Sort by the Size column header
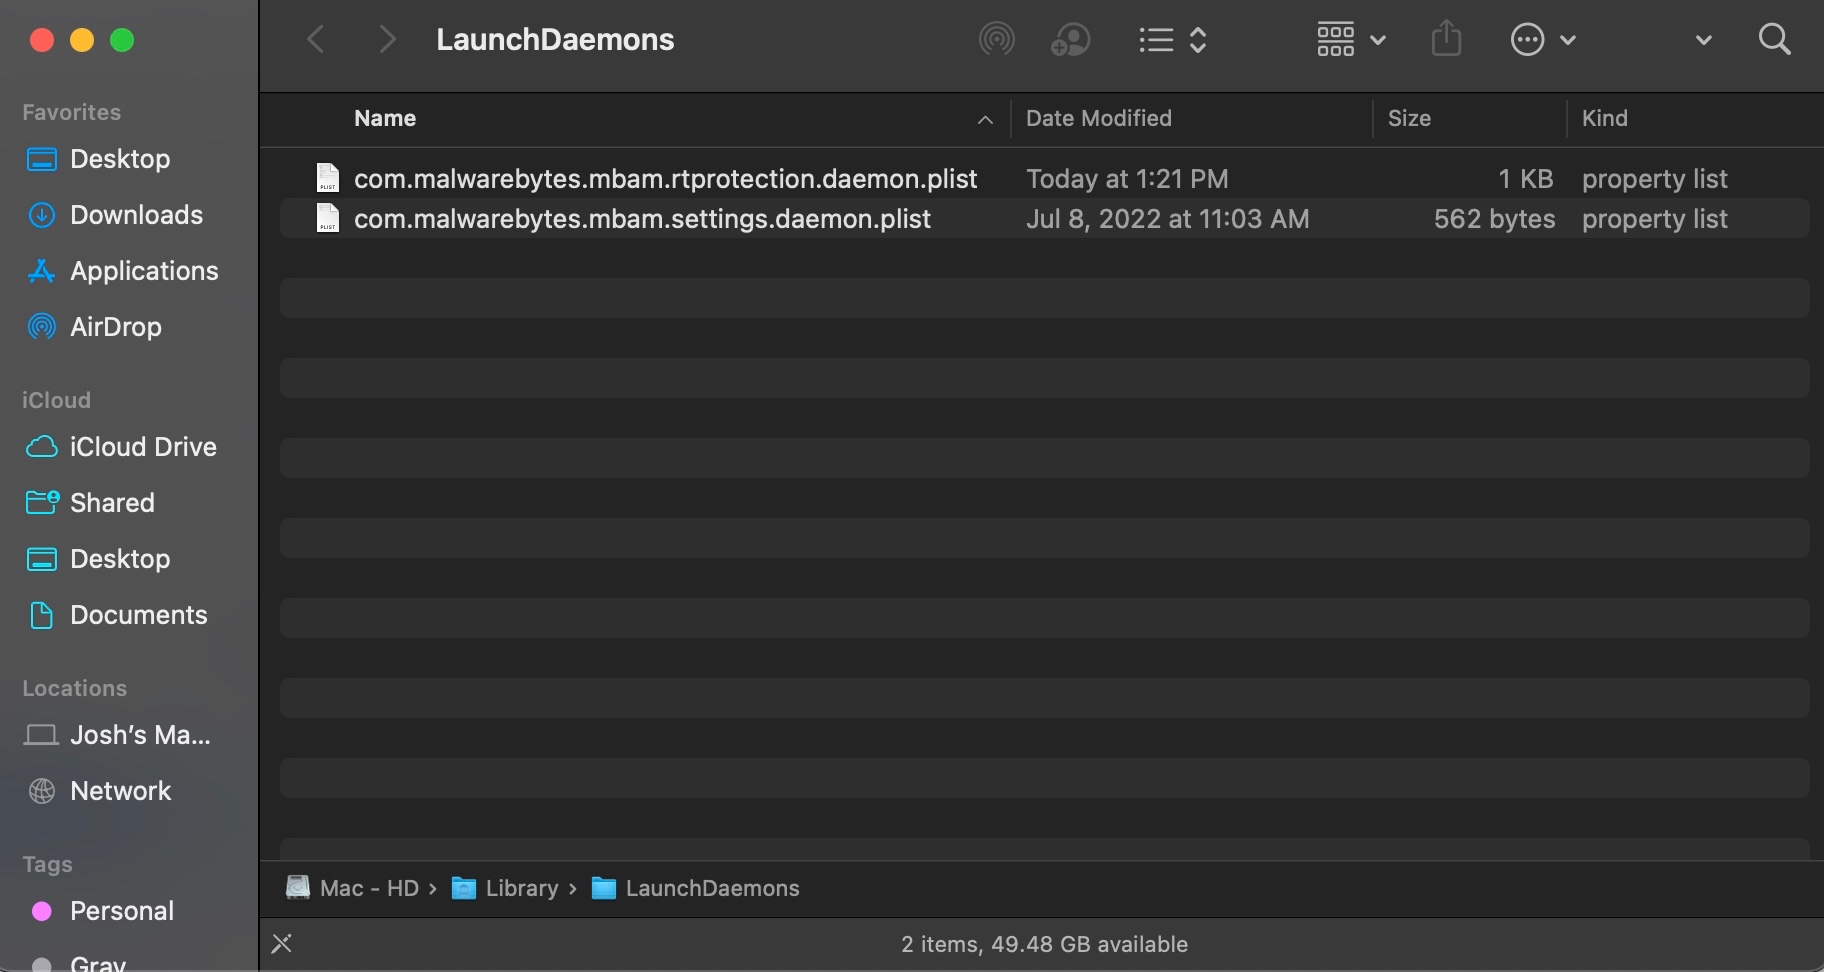1824x972 pixels. point(1409,119)
